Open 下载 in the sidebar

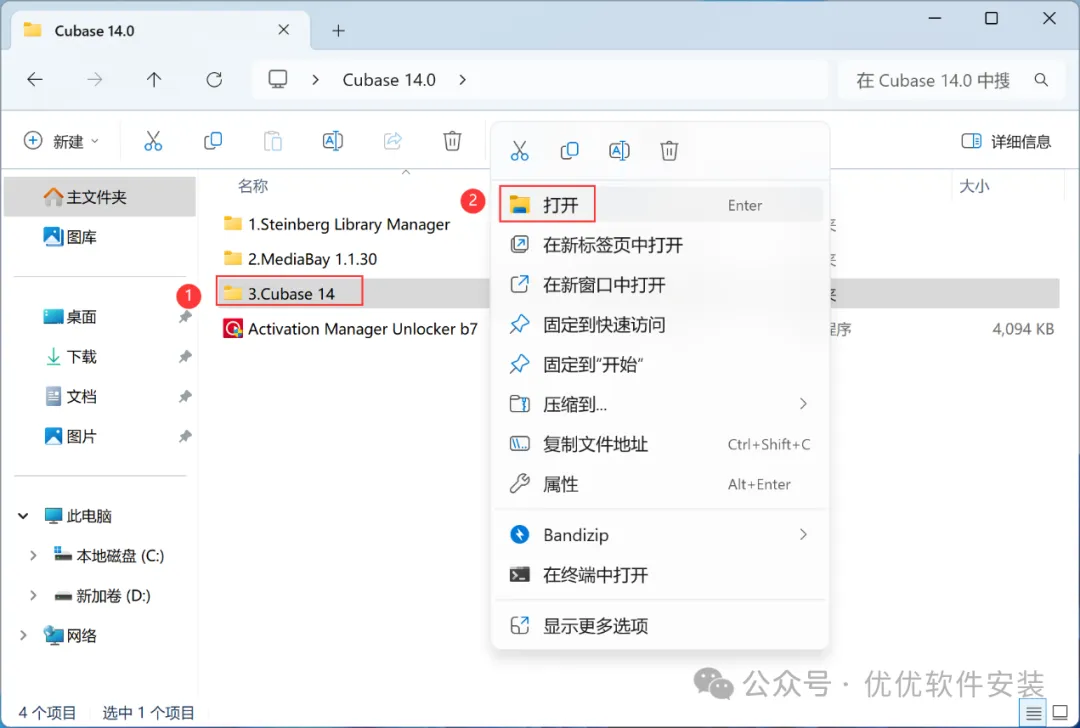pyautogui.click(x=71, y=357)
